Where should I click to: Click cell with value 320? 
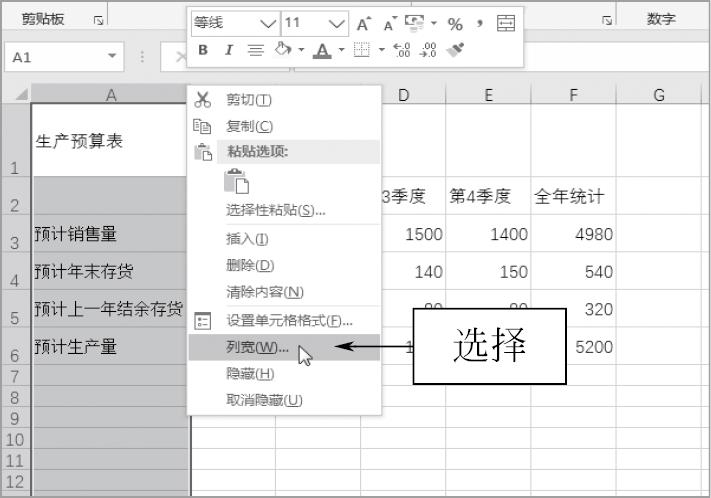pyautogui.click(x=591, y=309)
